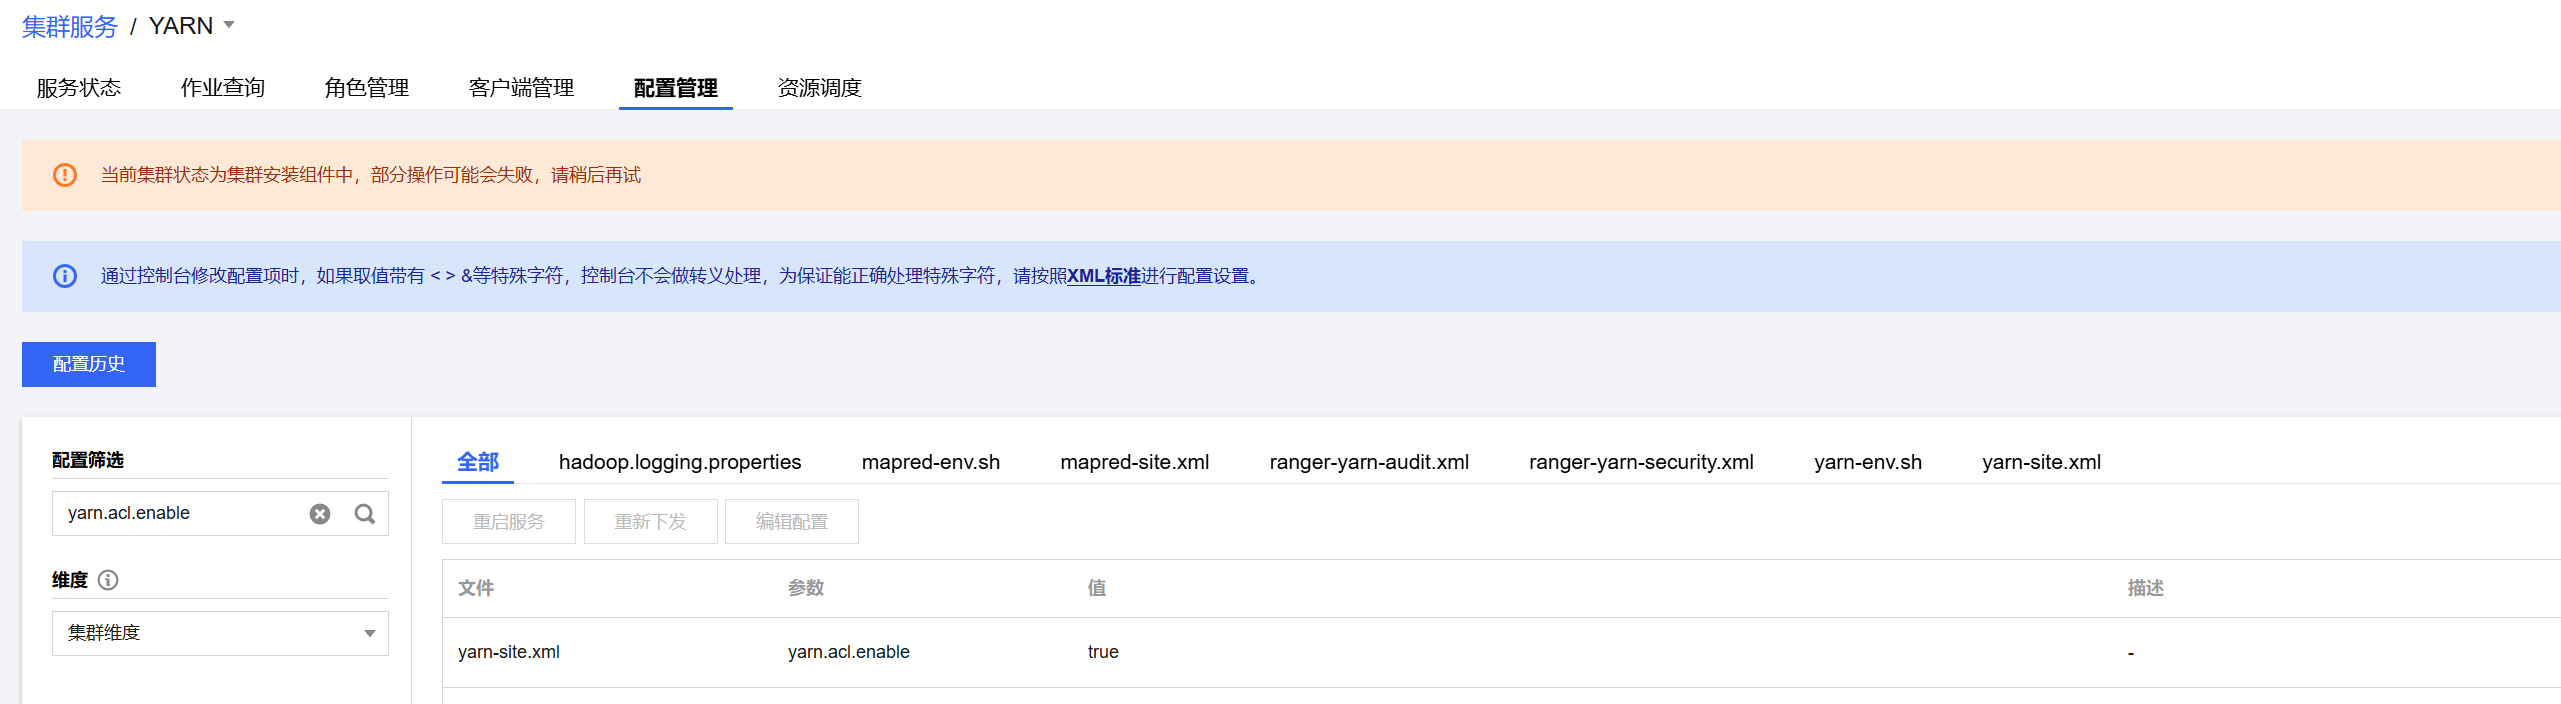Select the 资源调度 tab
2561x704 pixels.
tap(820, 88)
